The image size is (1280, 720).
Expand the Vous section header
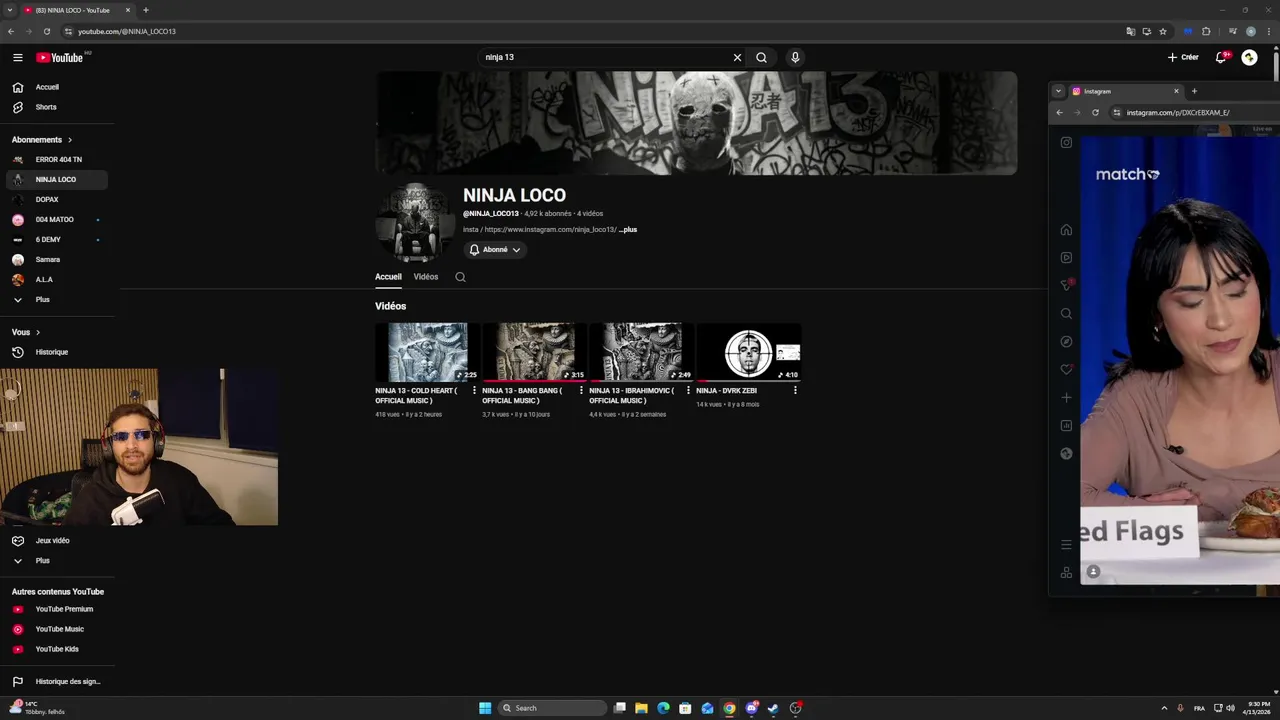pyautogui.click(x=26, y=332)
